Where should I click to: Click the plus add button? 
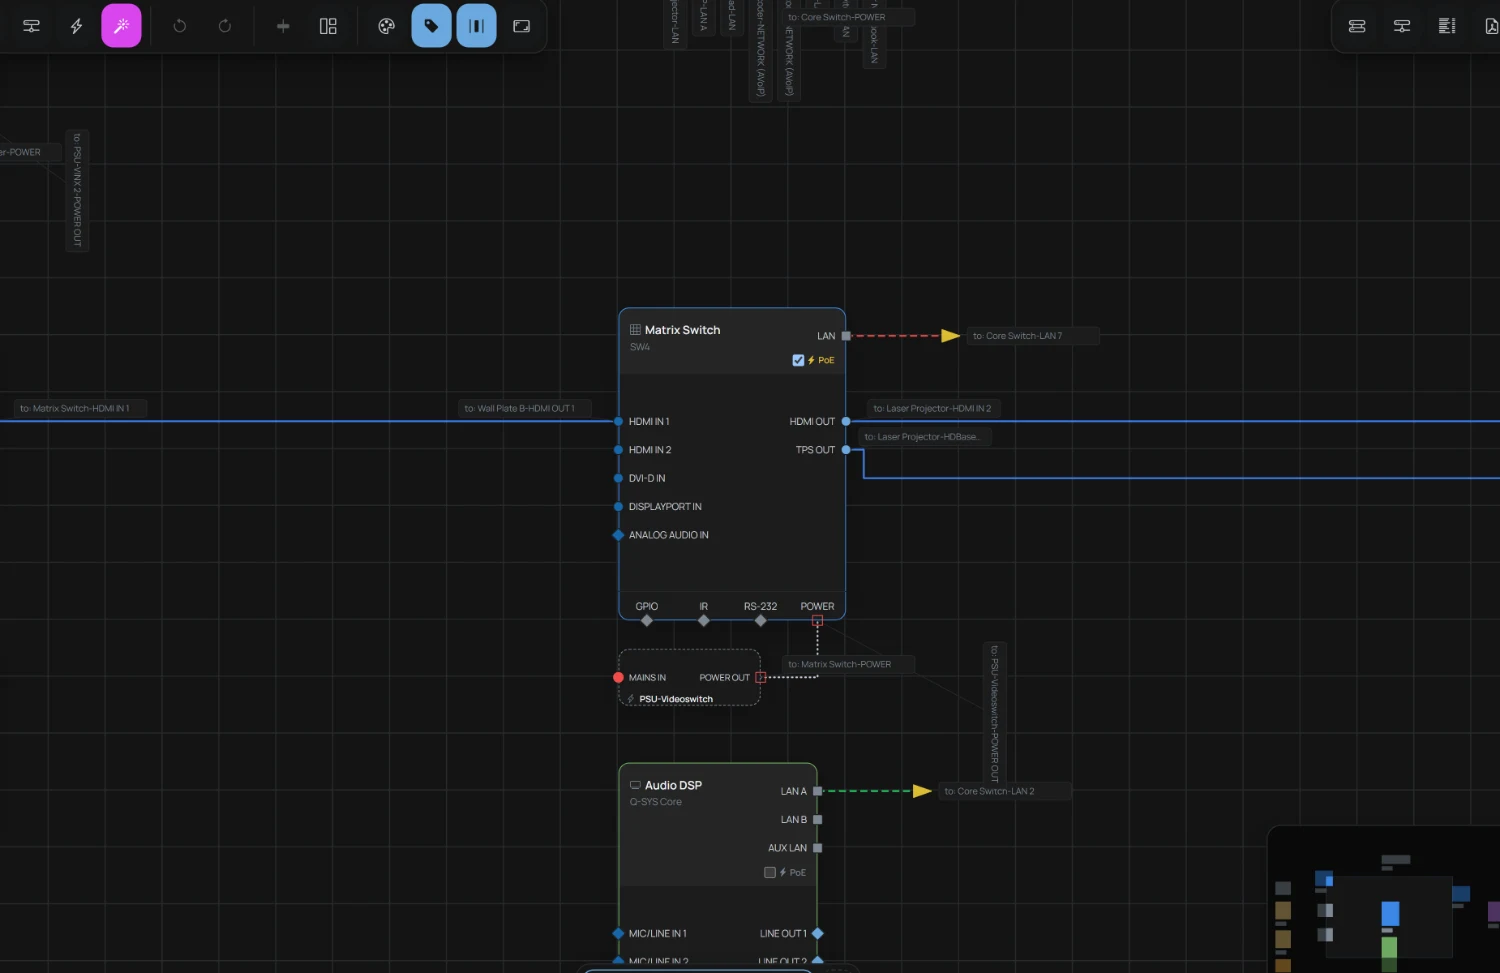(x=283, y=26)
